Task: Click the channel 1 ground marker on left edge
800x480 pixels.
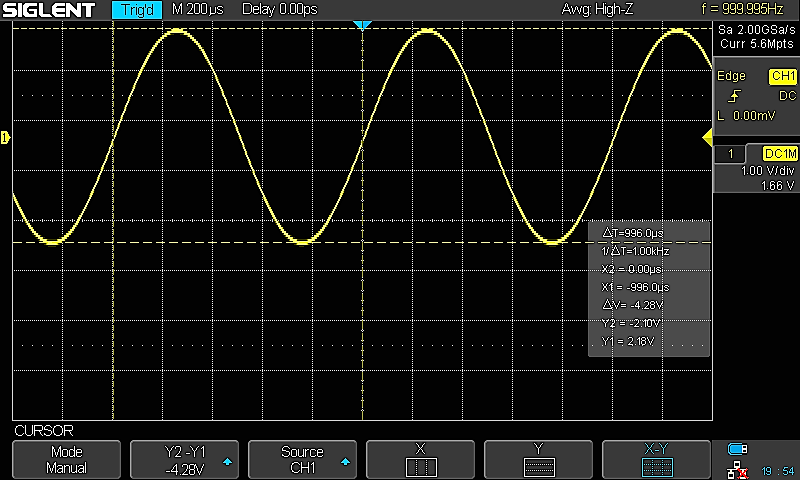Action: click(x=5, y=136)
